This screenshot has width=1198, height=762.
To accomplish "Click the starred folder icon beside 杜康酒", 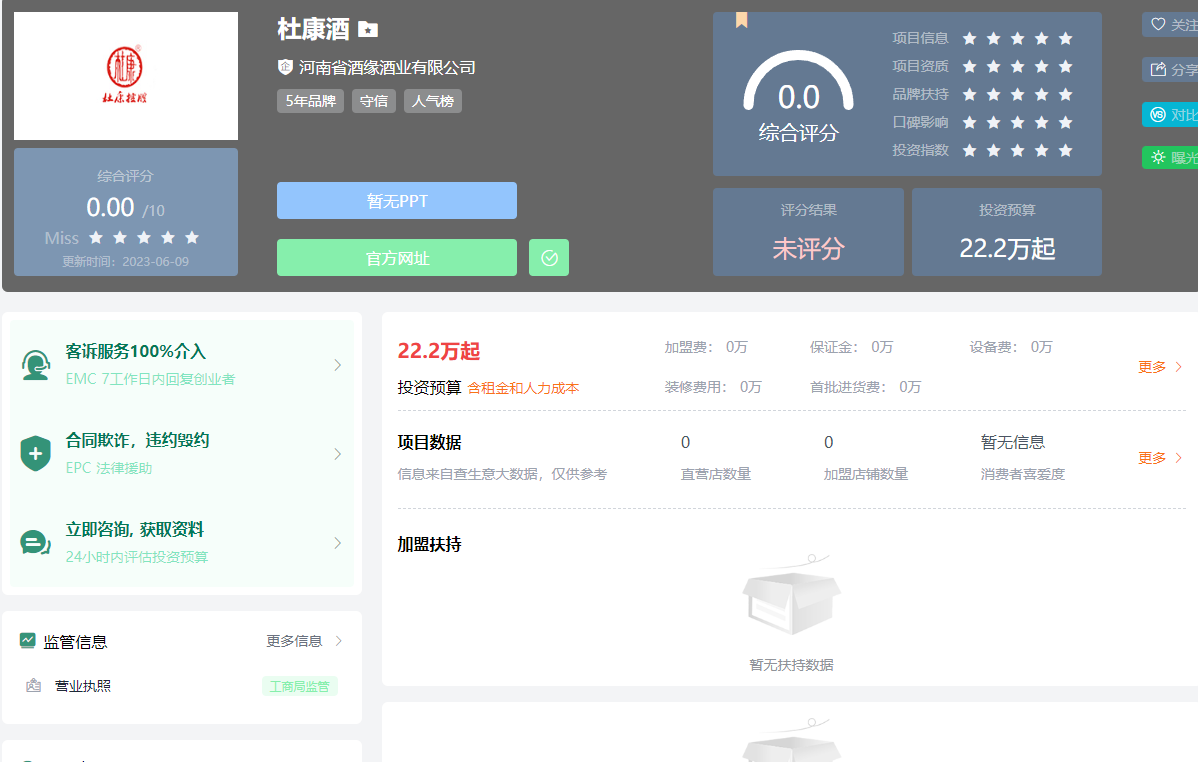I will click(x=368, y=30).
